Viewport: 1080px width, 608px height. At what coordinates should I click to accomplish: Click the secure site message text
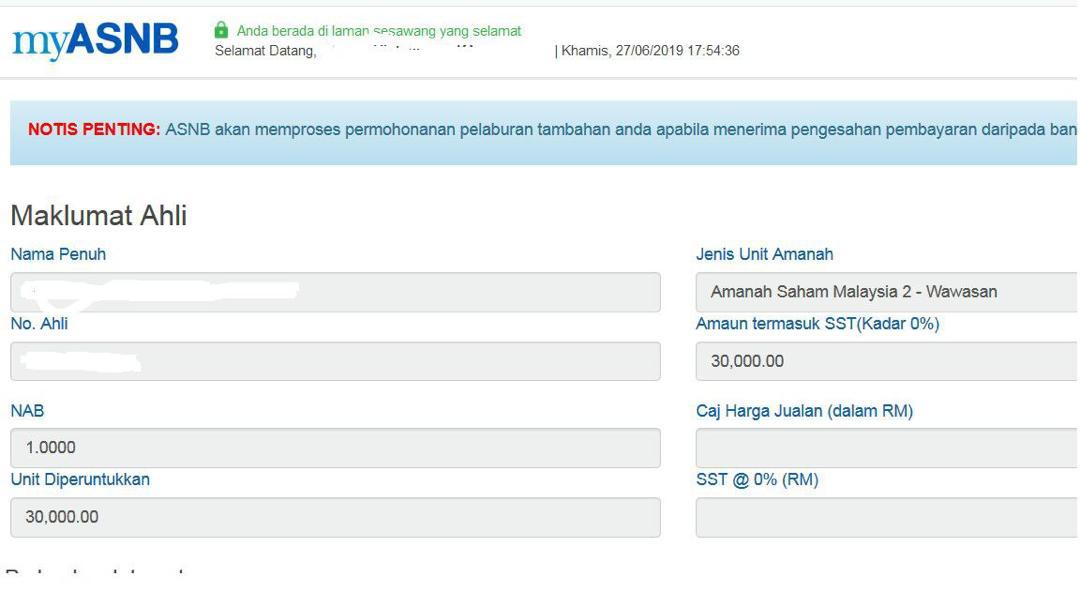coord(379,31)
